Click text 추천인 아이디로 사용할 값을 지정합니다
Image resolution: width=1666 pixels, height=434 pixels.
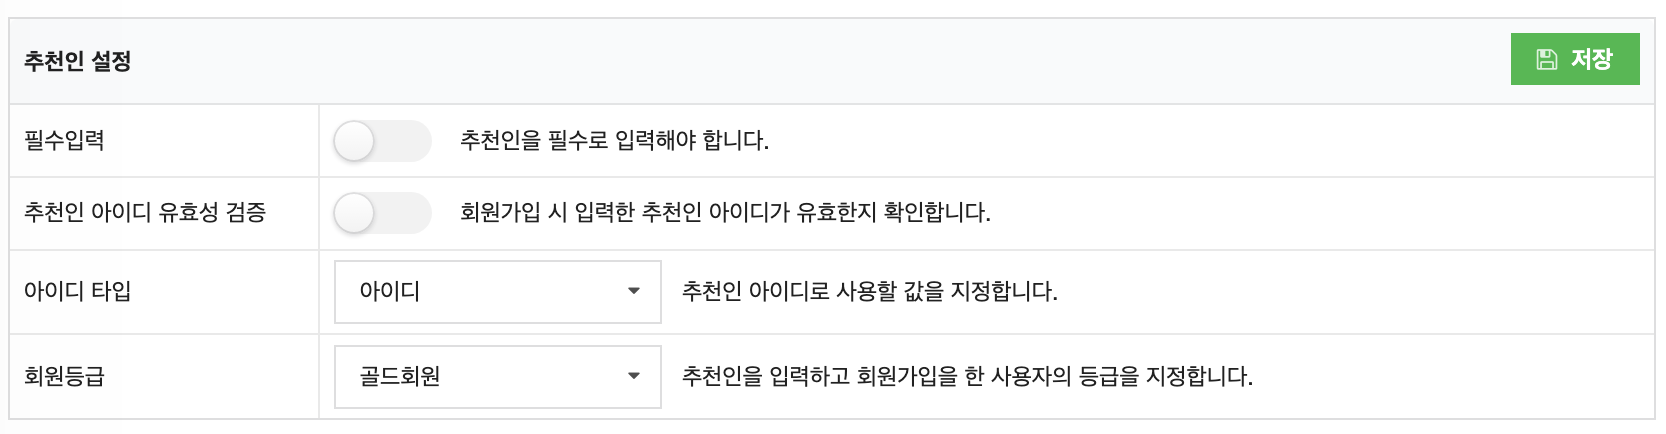click(x=869, y=292)
